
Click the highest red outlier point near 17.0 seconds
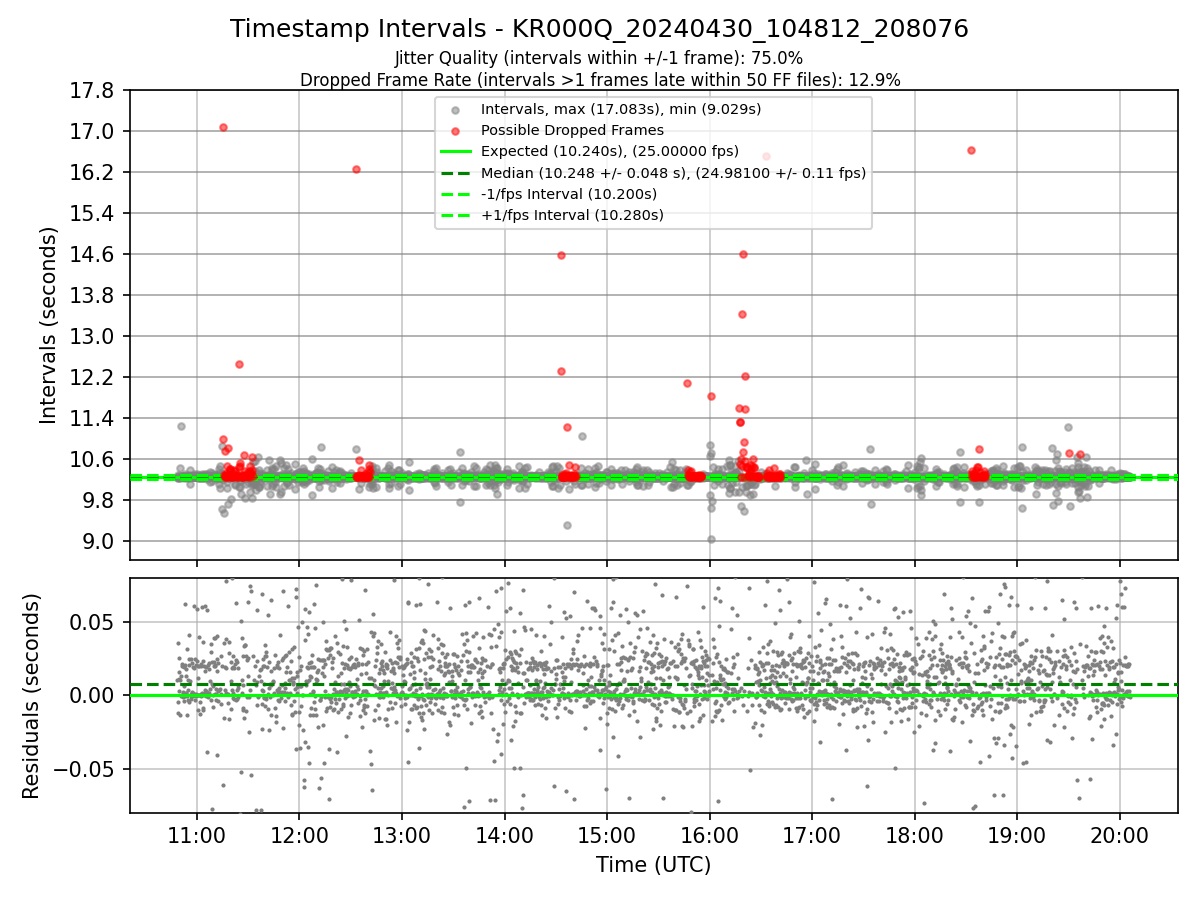click(x=223, y=127)
